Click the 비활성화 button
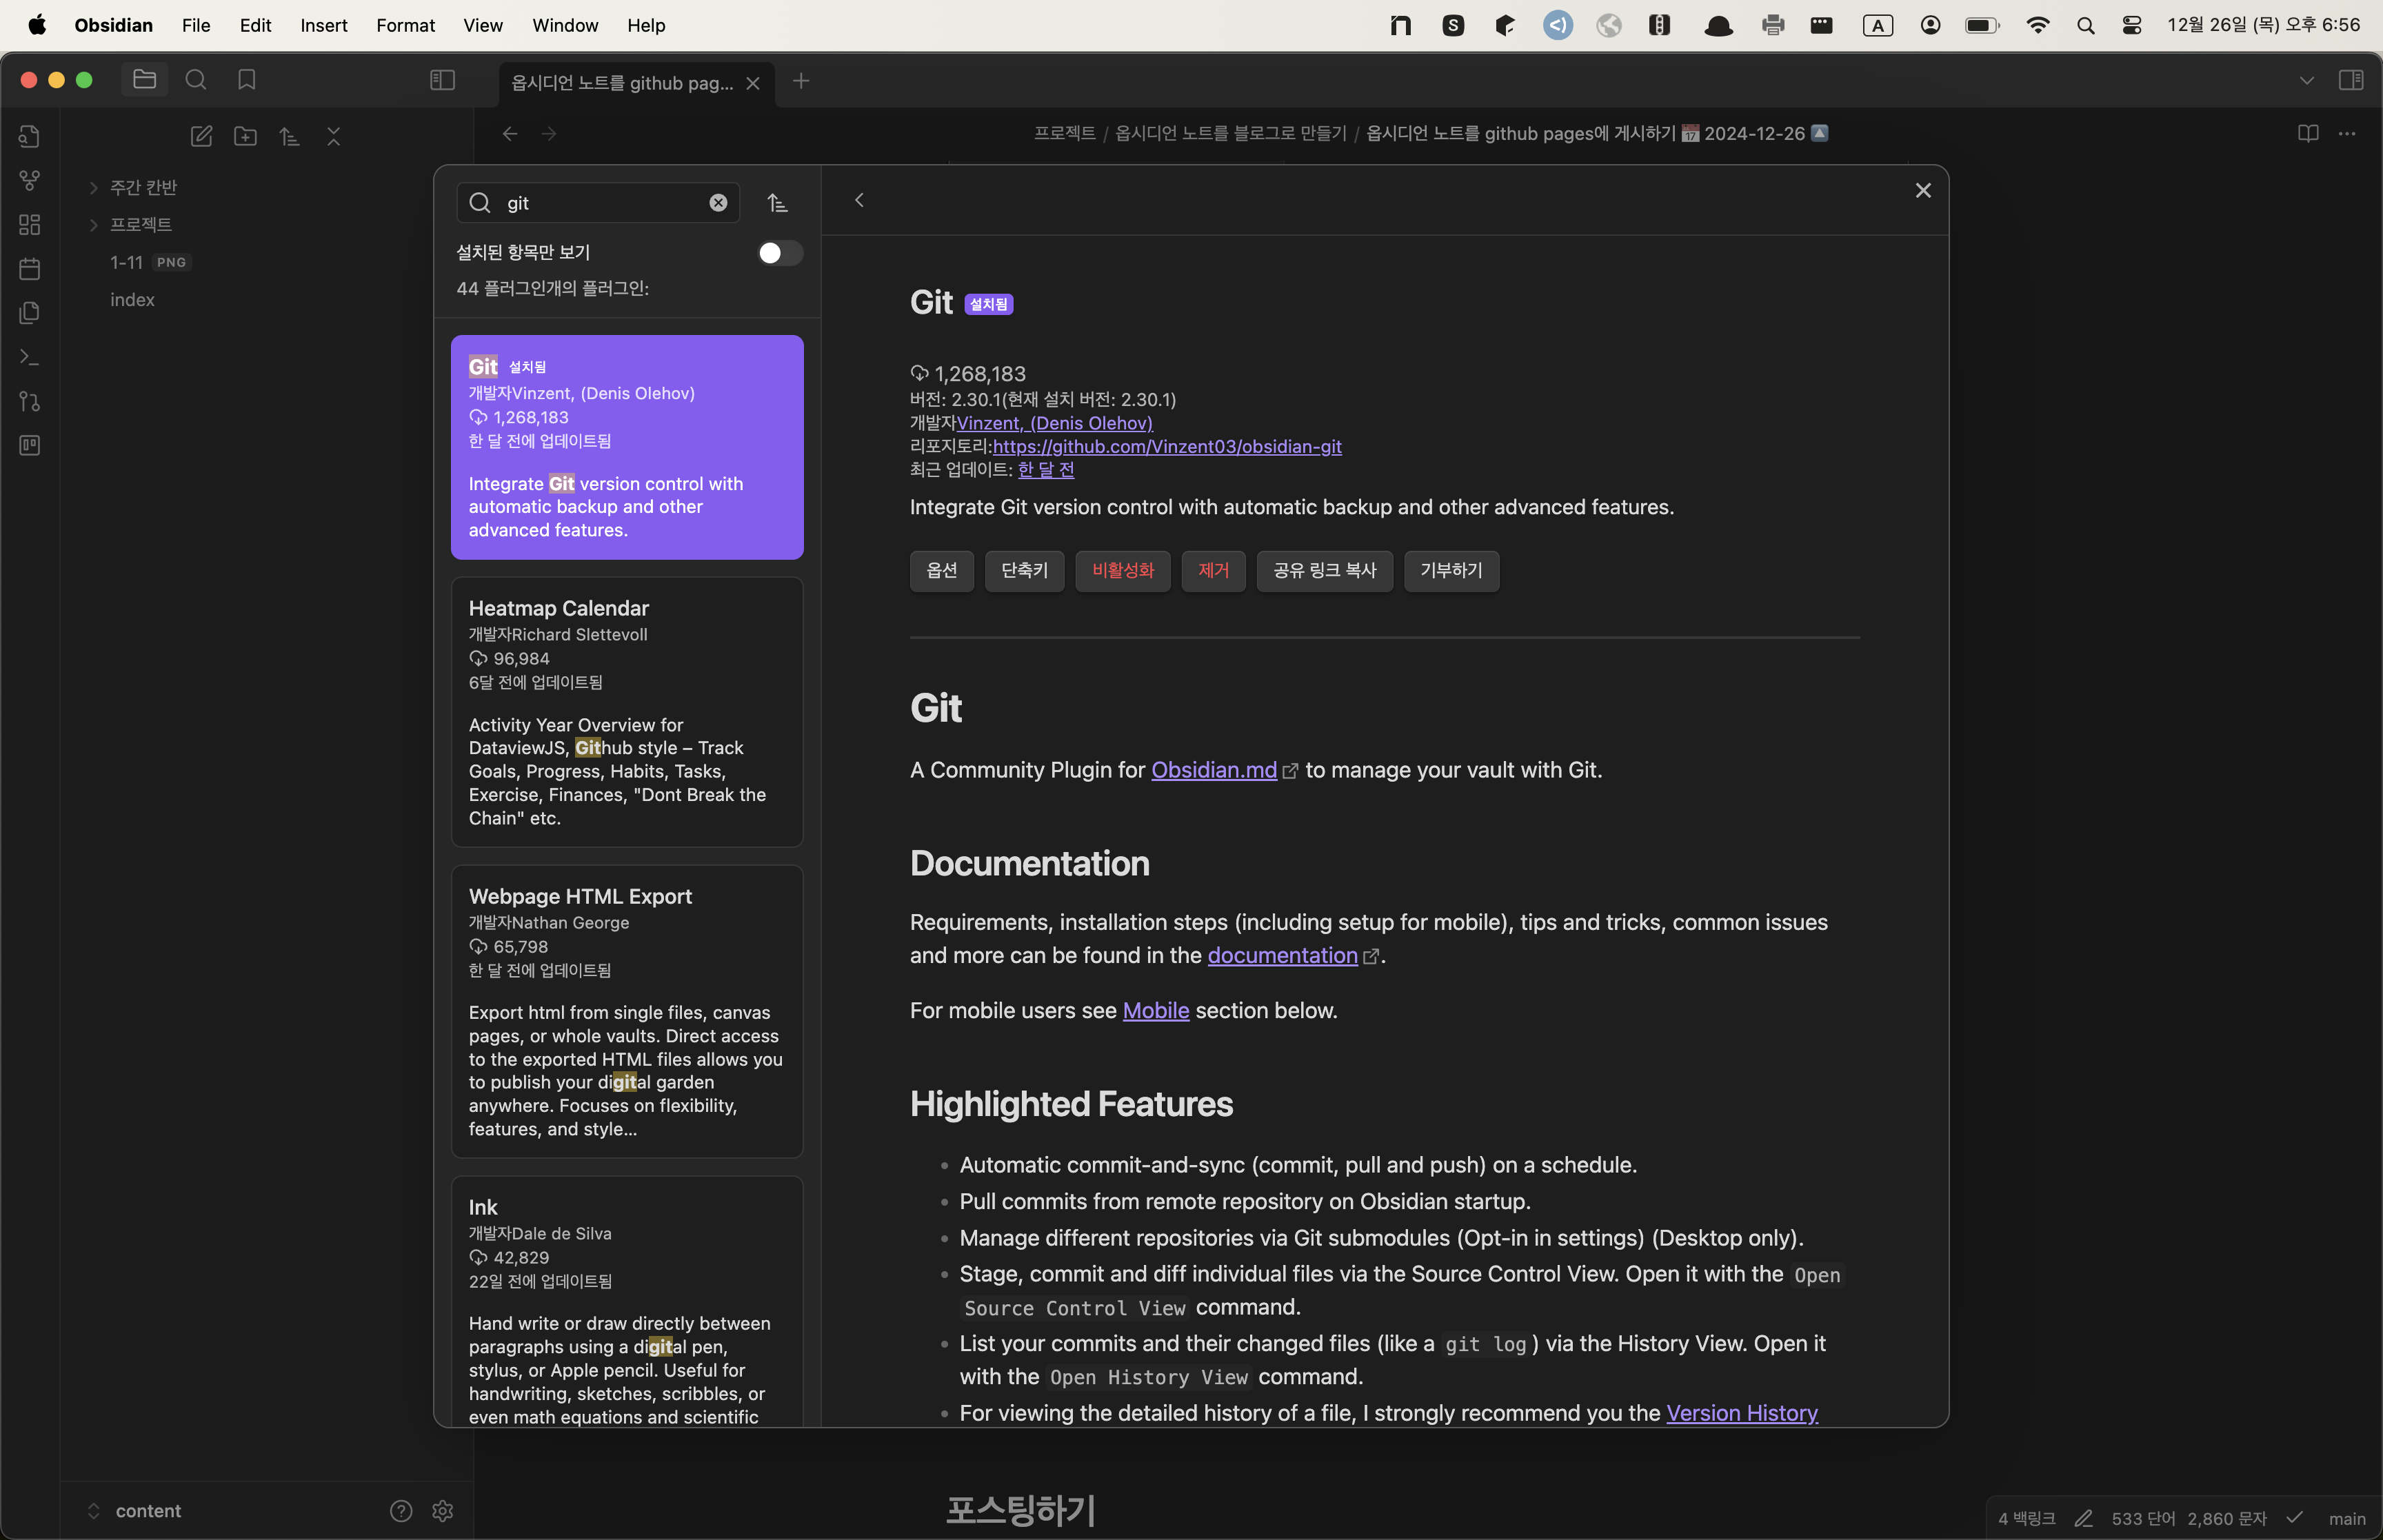Viewport: 2383px width, 1540px height. pos(1122,571)
